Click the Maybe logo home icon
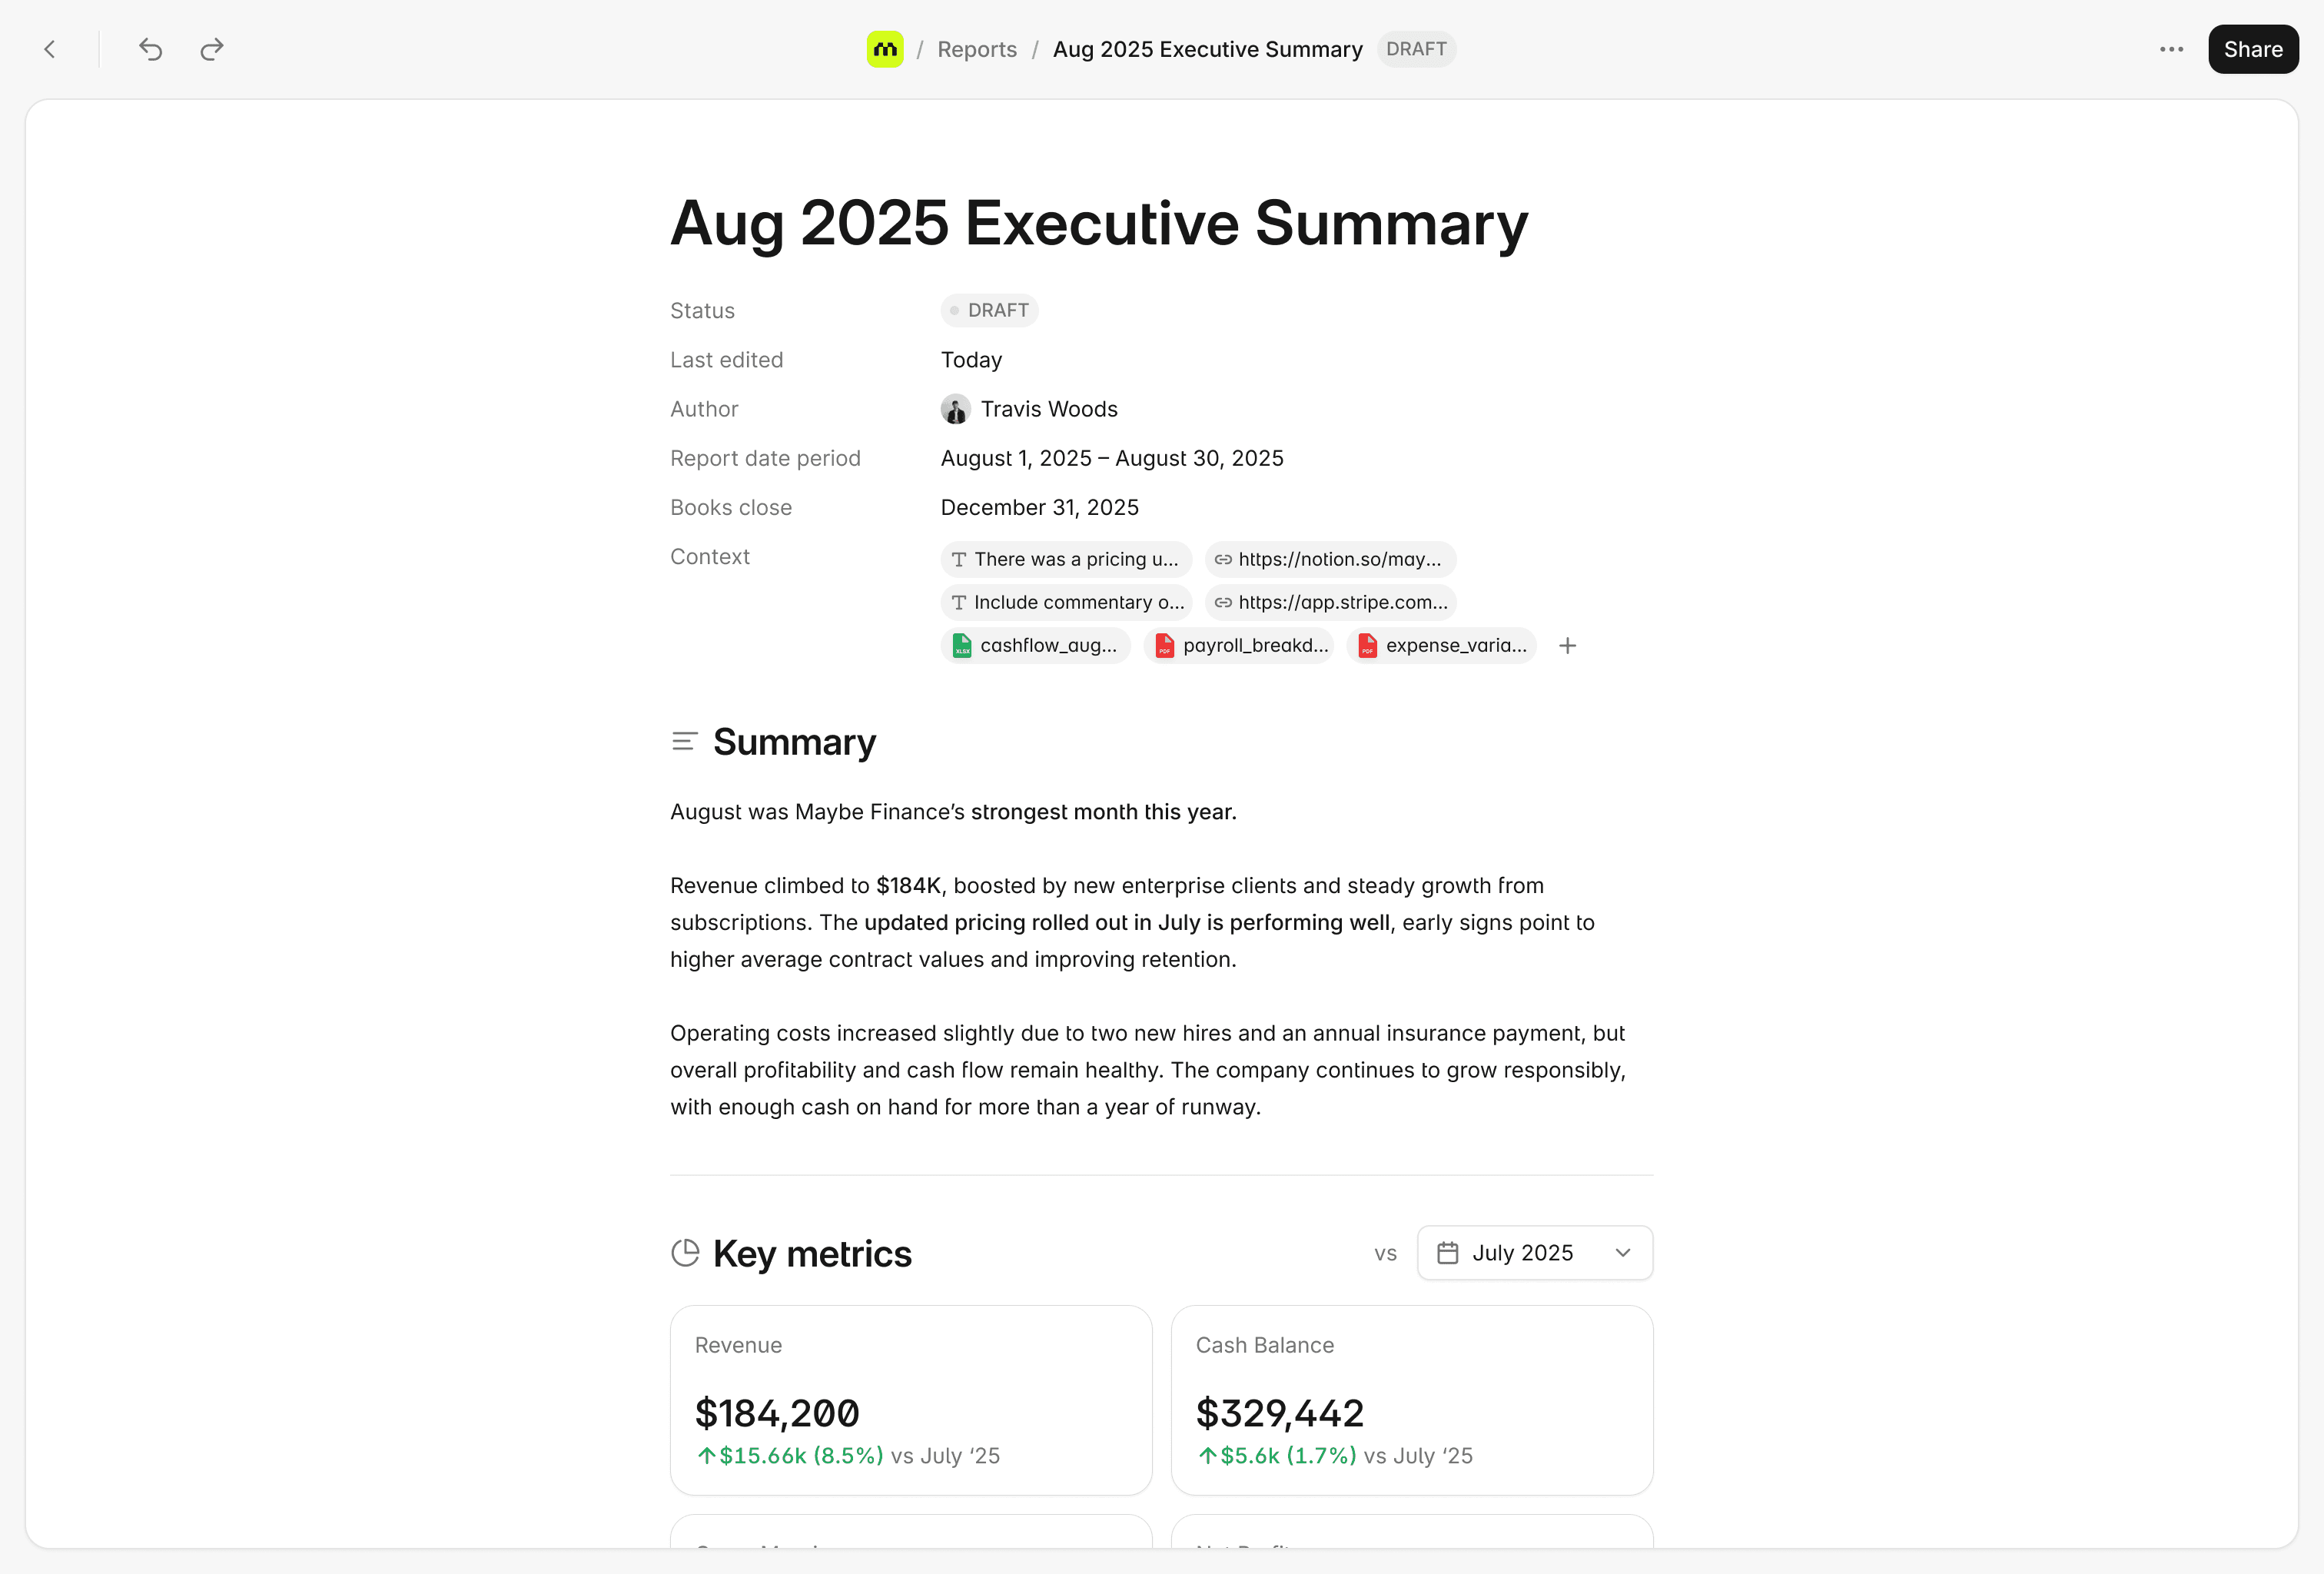The width and height of the screenshot is (2324, 1574). click(884, 49)
